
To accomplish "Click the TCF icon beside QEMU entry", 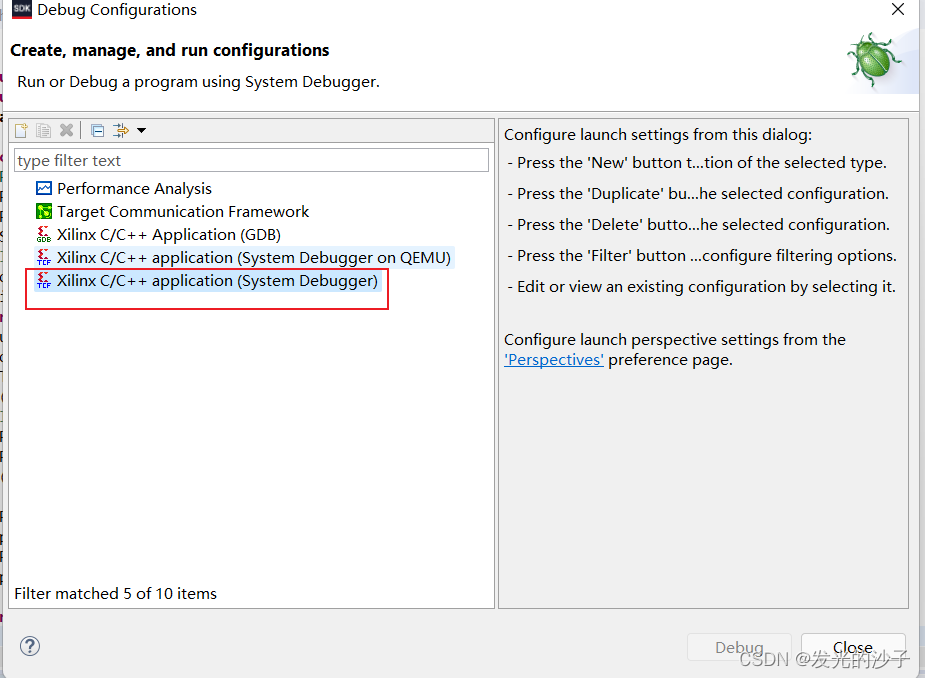I will pyautogui.click(x=44, y=257).
